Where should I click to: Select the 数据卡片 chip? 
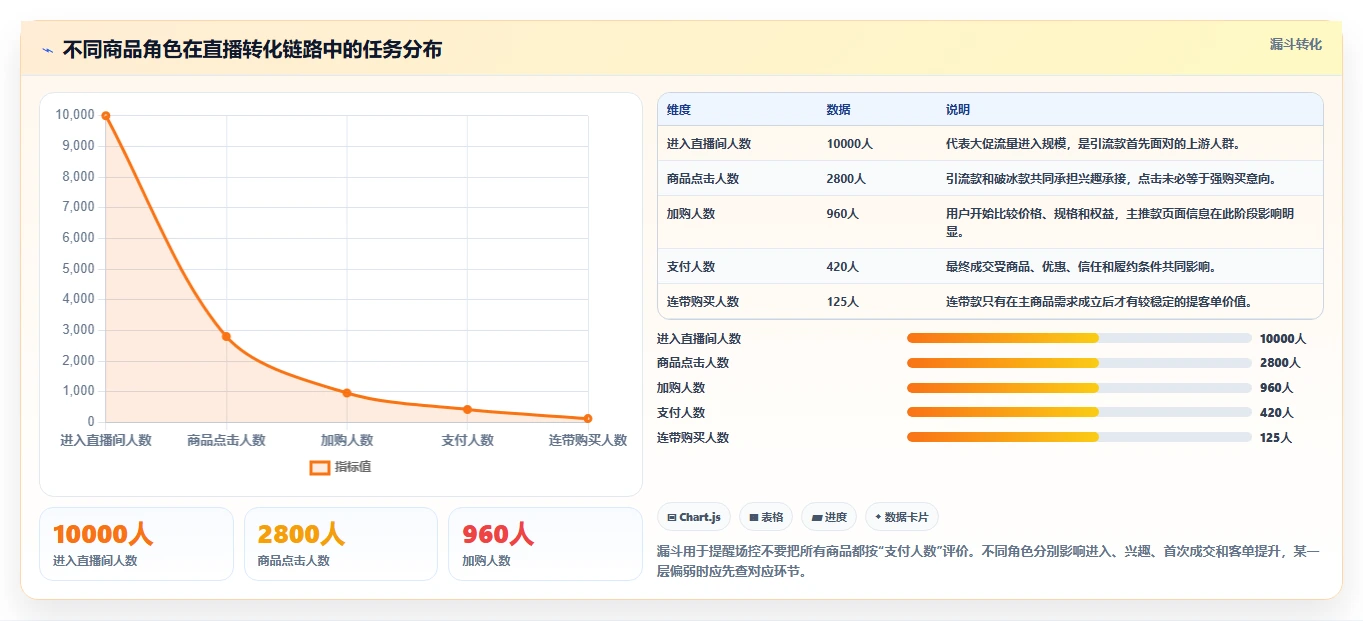pyautogui.click(x=902, y=517)
